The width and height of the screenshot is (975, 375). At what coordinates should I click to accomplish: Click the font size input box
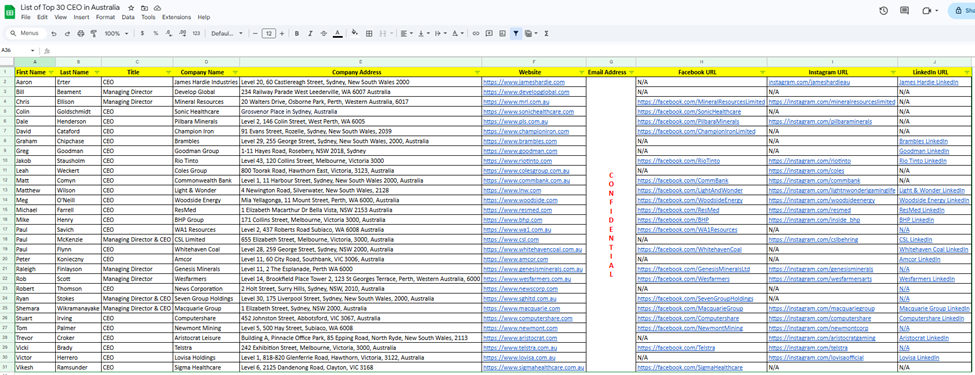coord(269,33)
